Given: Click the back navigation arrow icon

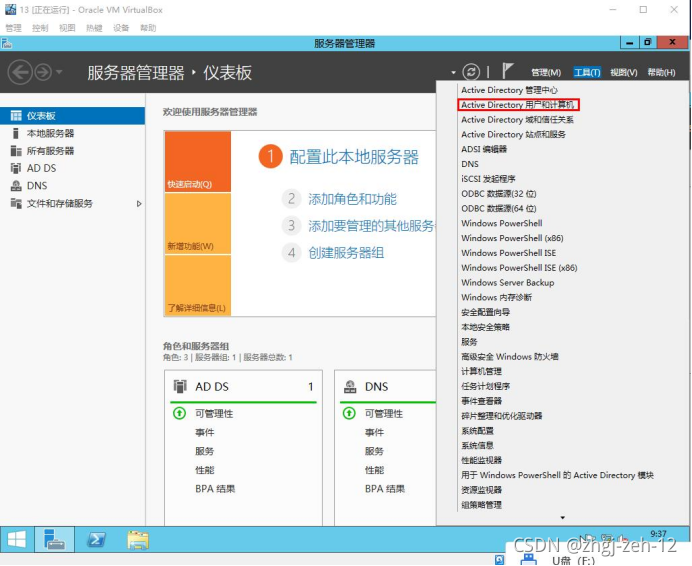Looking at the screenshot, I should coord(20,72).
